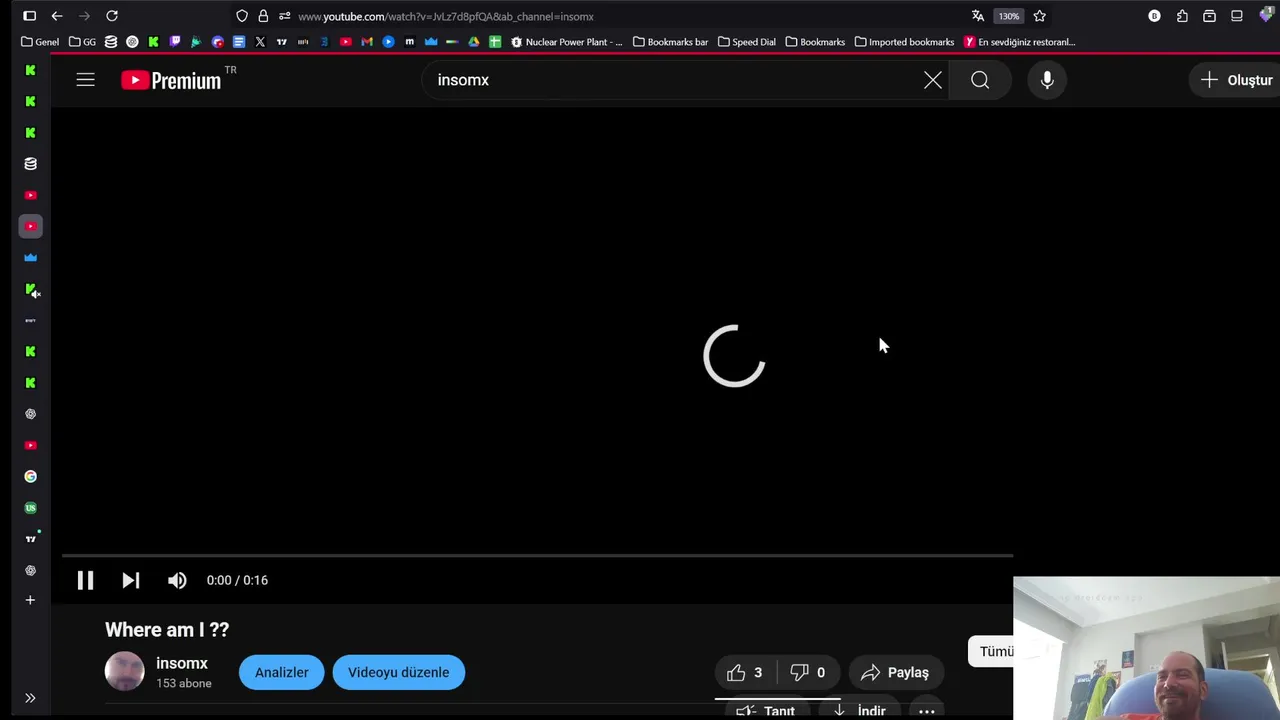Image resolution: width=1280 pixels, height=720 pixels.
Task: Switch to the TradingView sidebar tab
Action: [x=30, y=539]
